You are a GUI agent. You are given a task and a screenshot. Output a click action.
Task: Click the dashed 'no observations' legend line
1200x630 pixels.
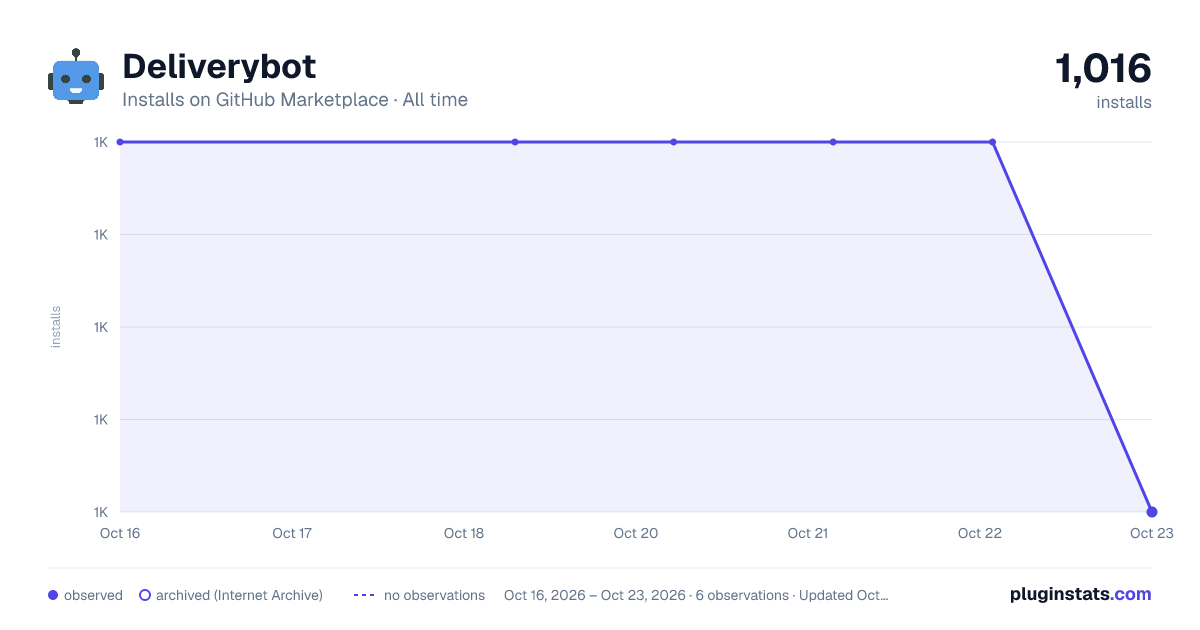point(364,595)
